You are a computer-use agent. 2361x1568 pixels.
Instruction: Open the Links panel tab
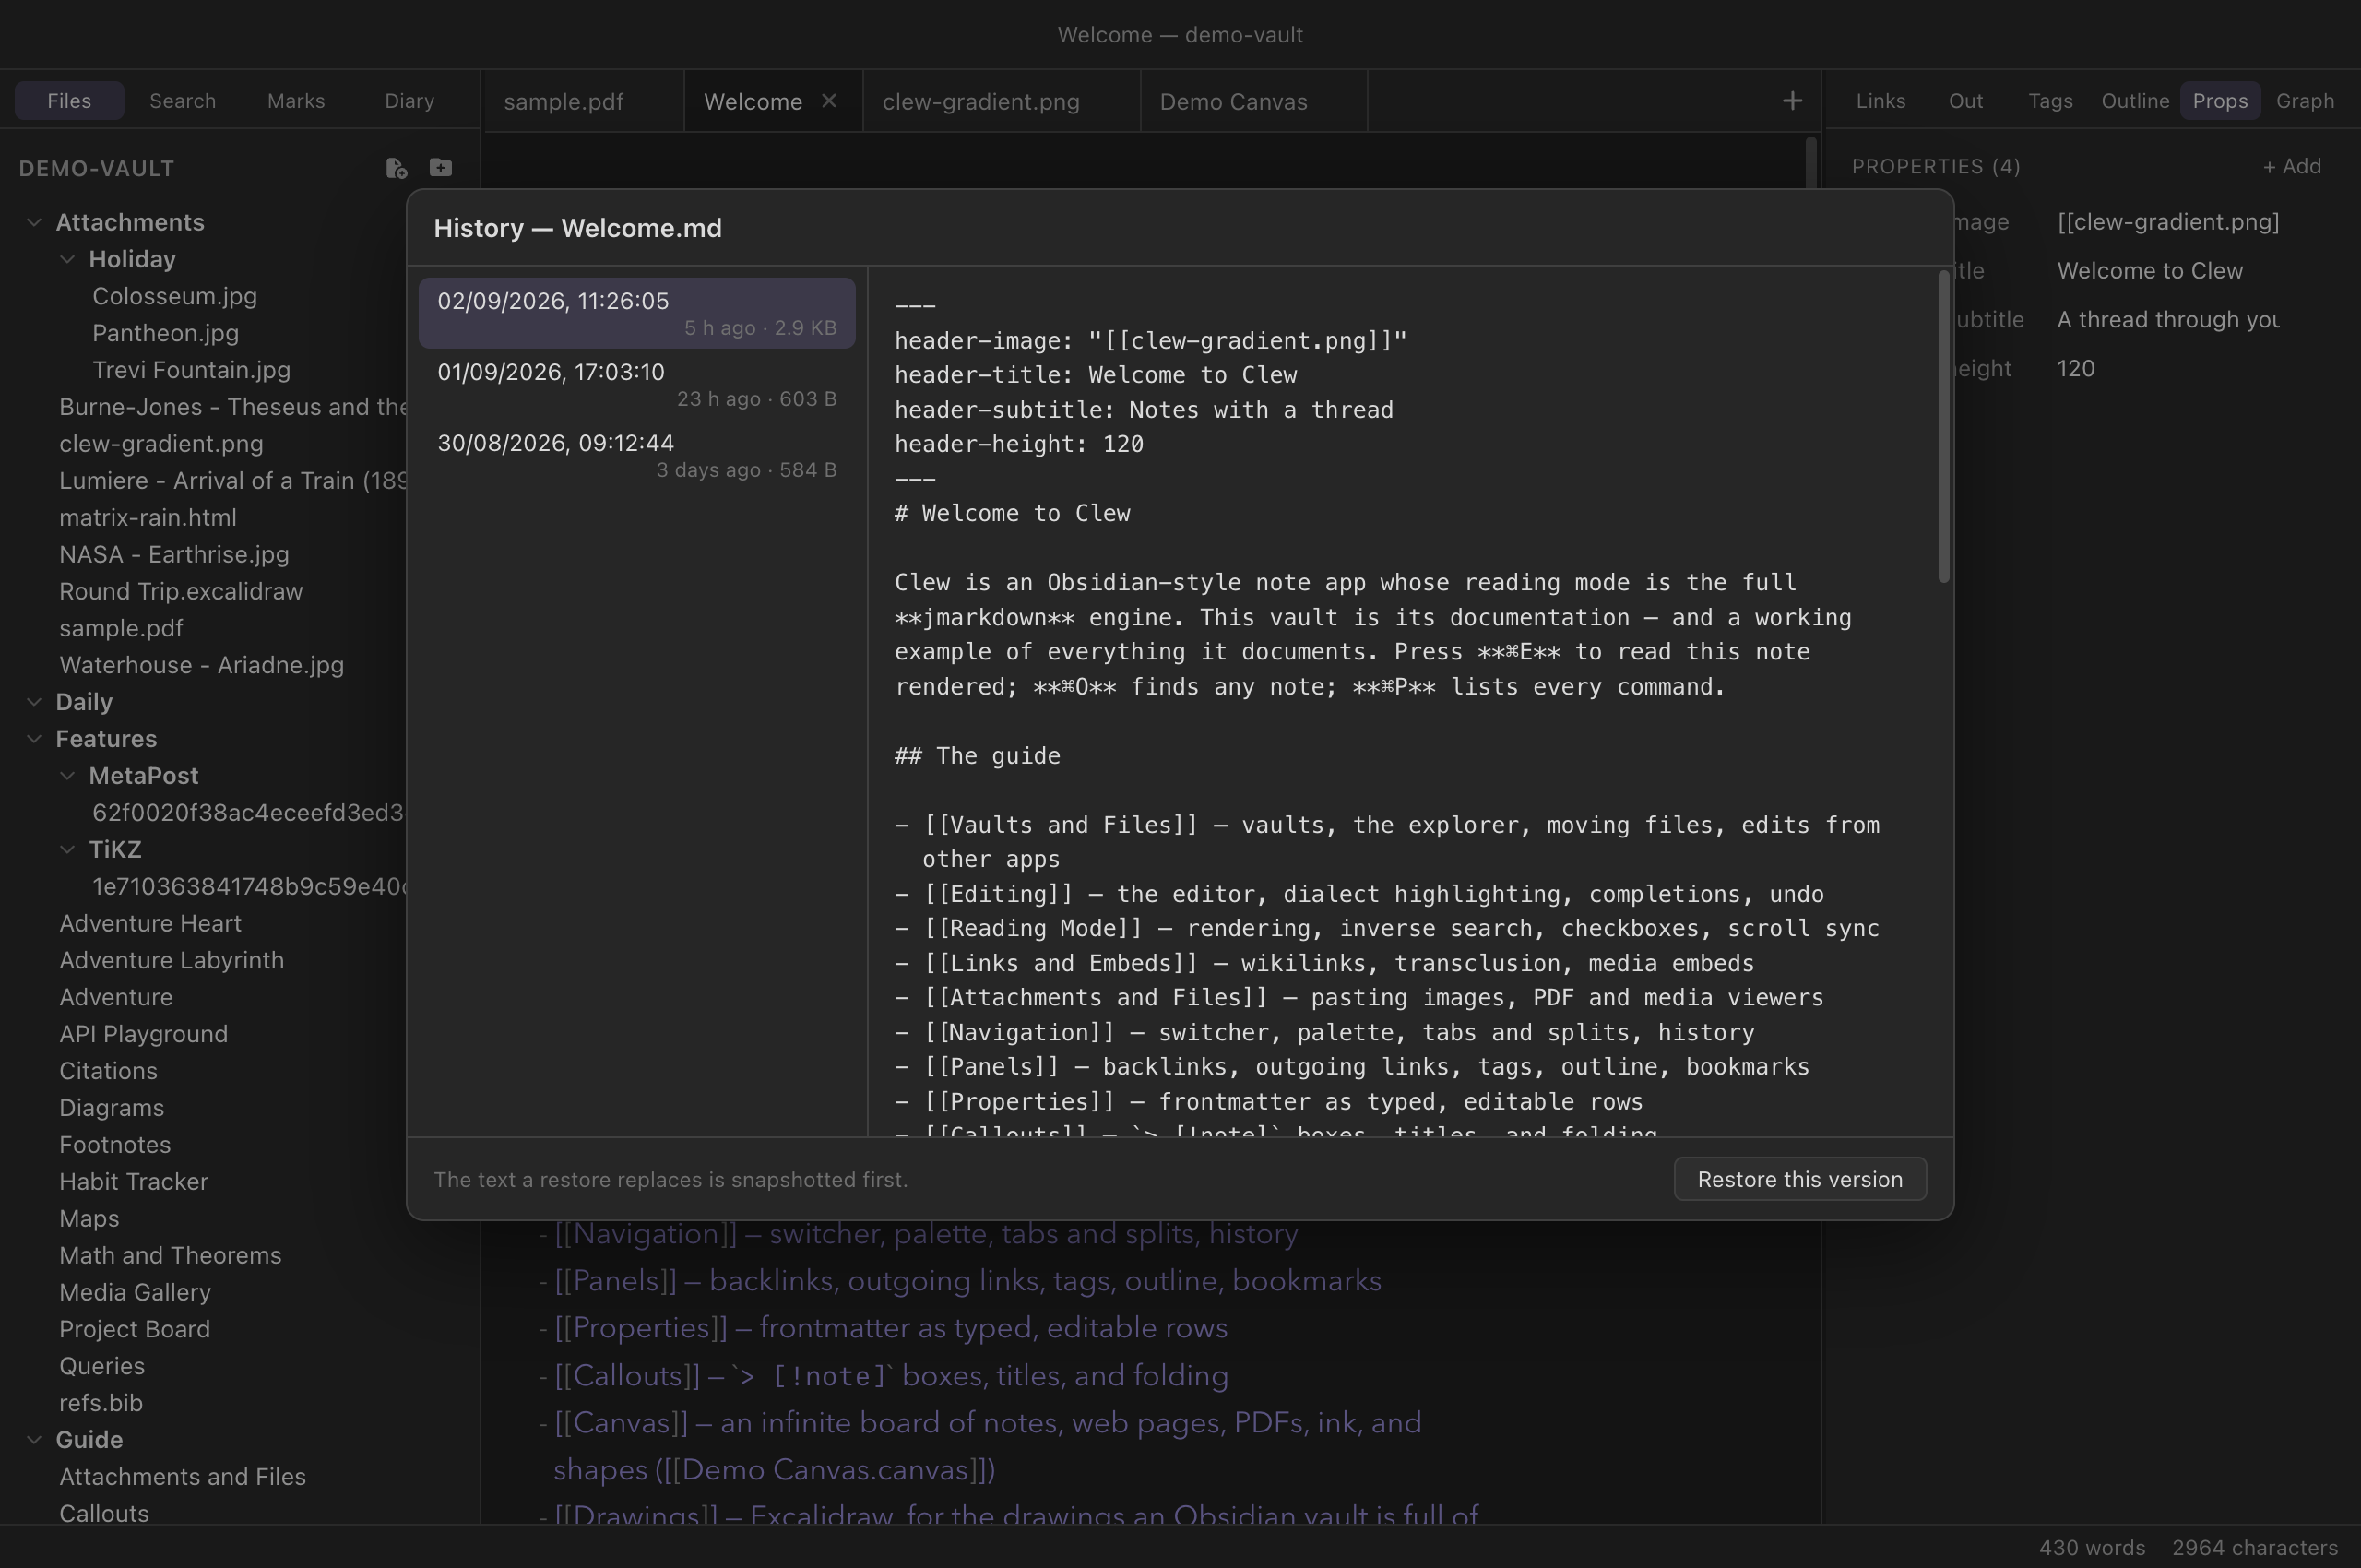click(1881, 101)
